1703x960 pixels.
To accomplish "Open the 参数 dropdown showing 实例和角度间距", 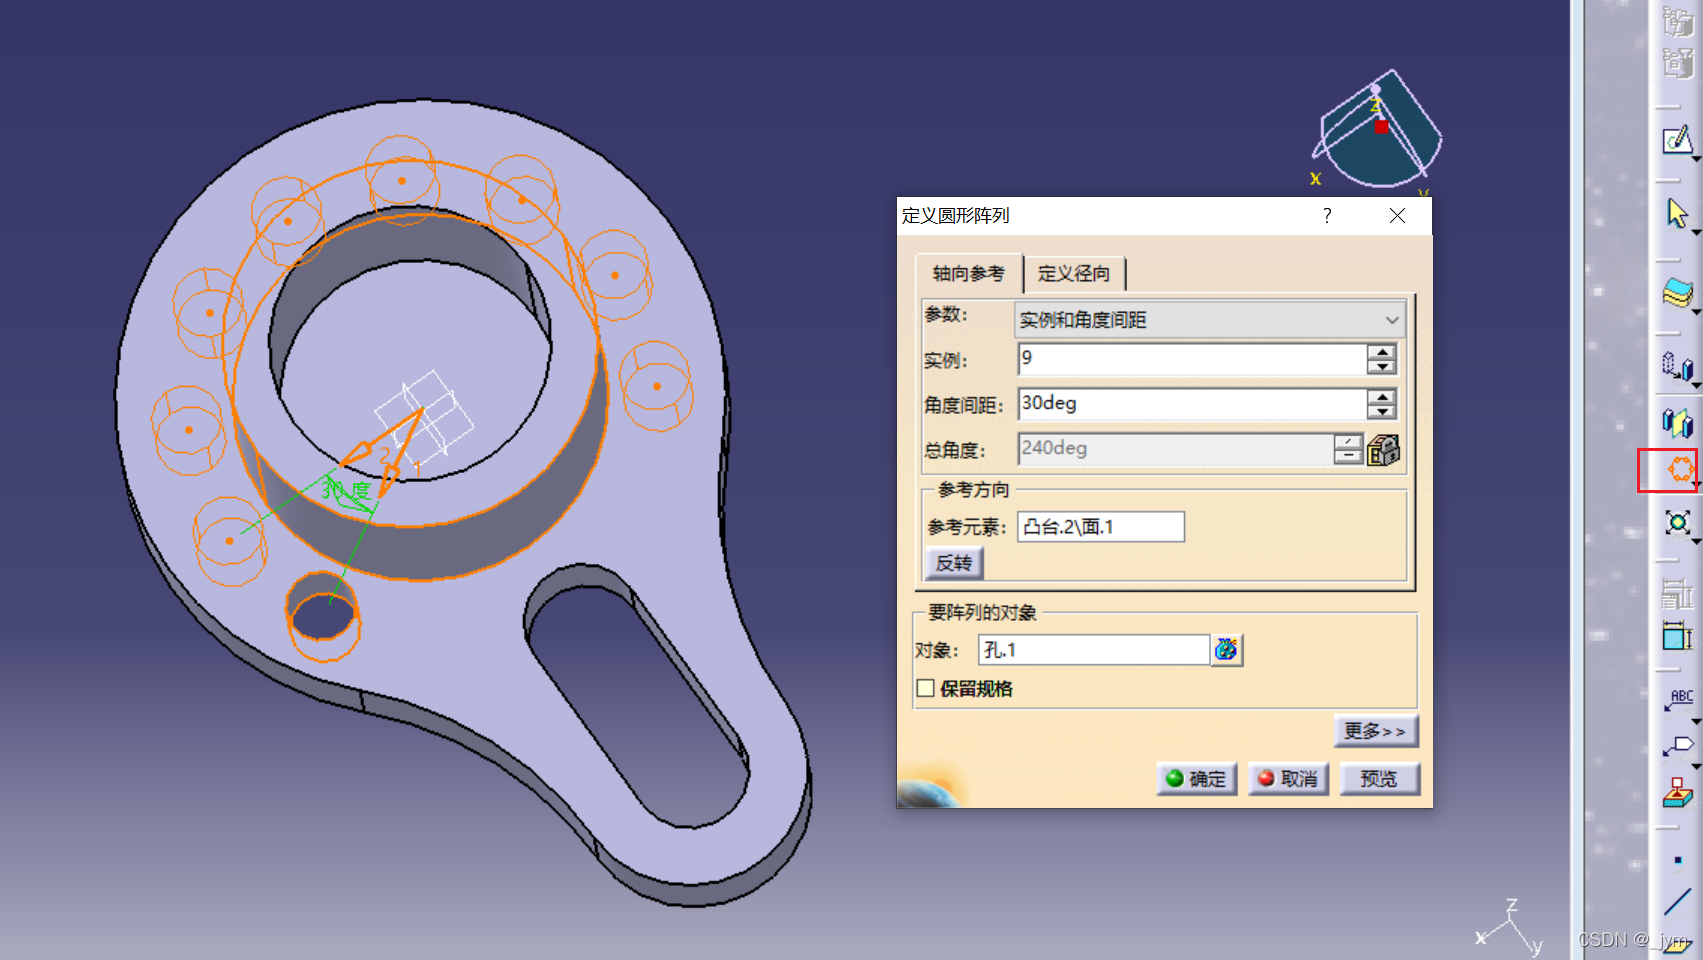I will [1392, 320].
